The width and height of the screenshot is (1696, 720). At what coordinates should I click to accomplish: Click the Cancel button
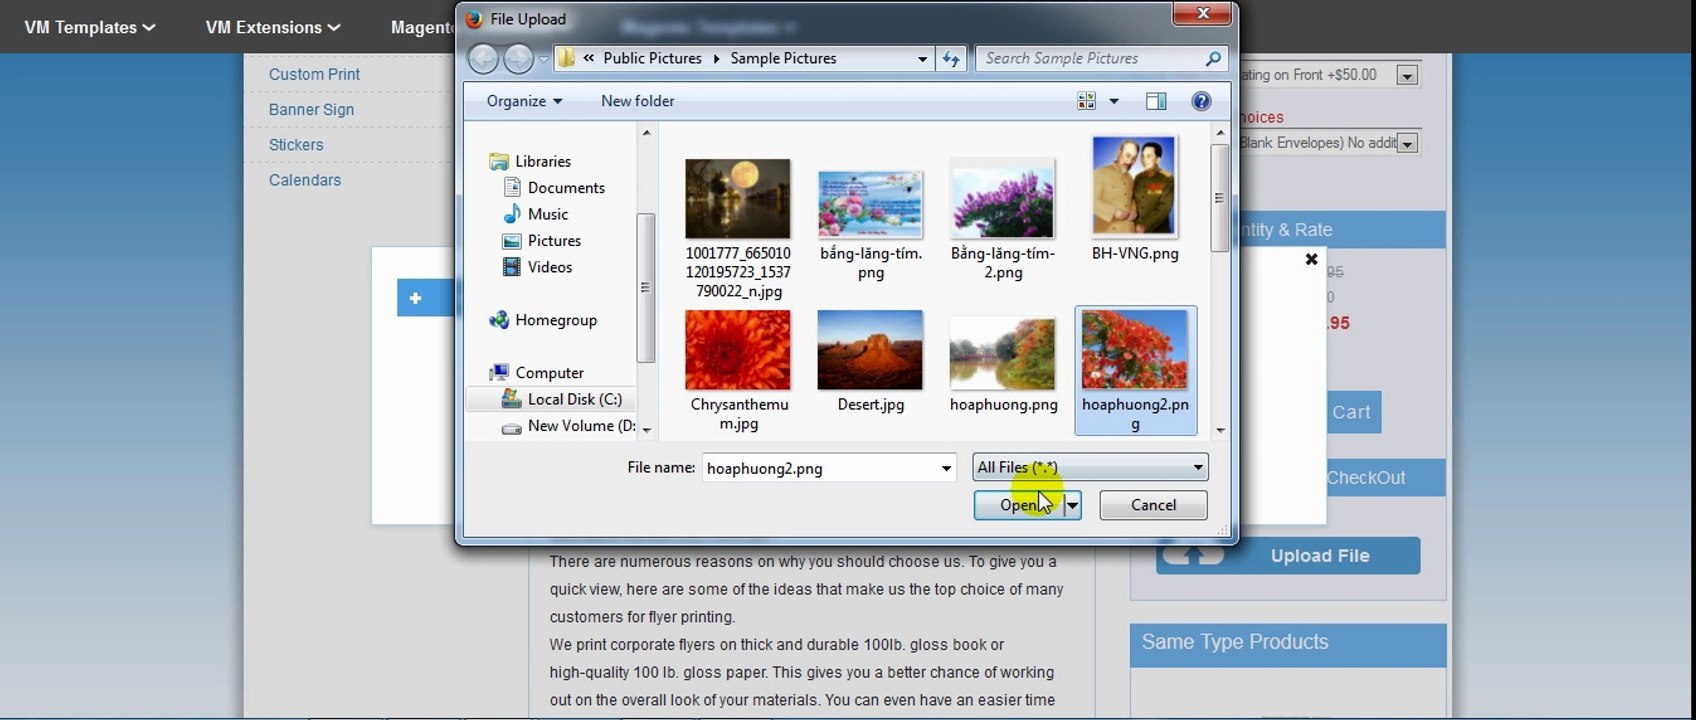(x=1153, y=505)
